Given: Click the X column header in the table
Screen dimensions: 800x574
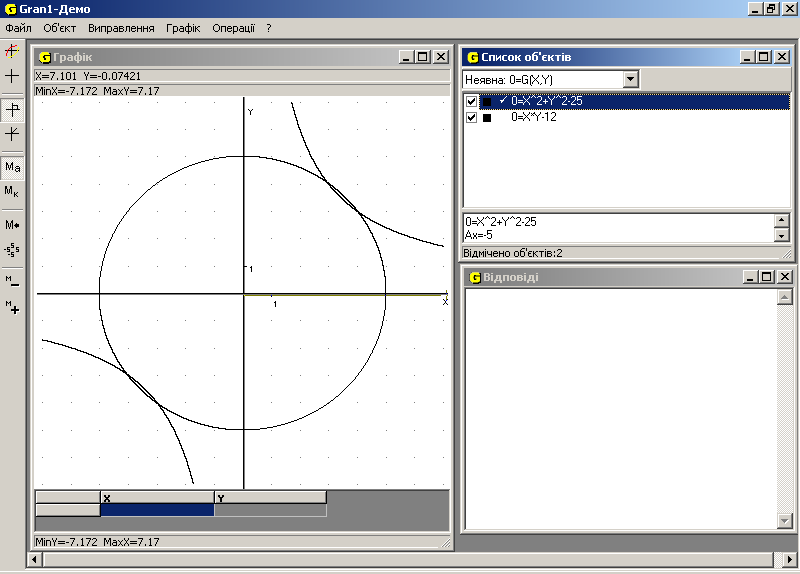Looking at the screenshot, I should (157, 497).
